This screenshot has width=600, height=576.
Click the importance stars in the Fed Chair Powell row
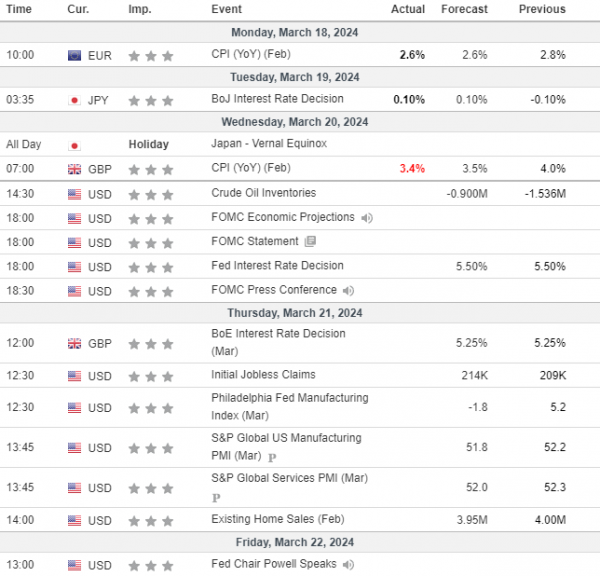tap(151, 566)
